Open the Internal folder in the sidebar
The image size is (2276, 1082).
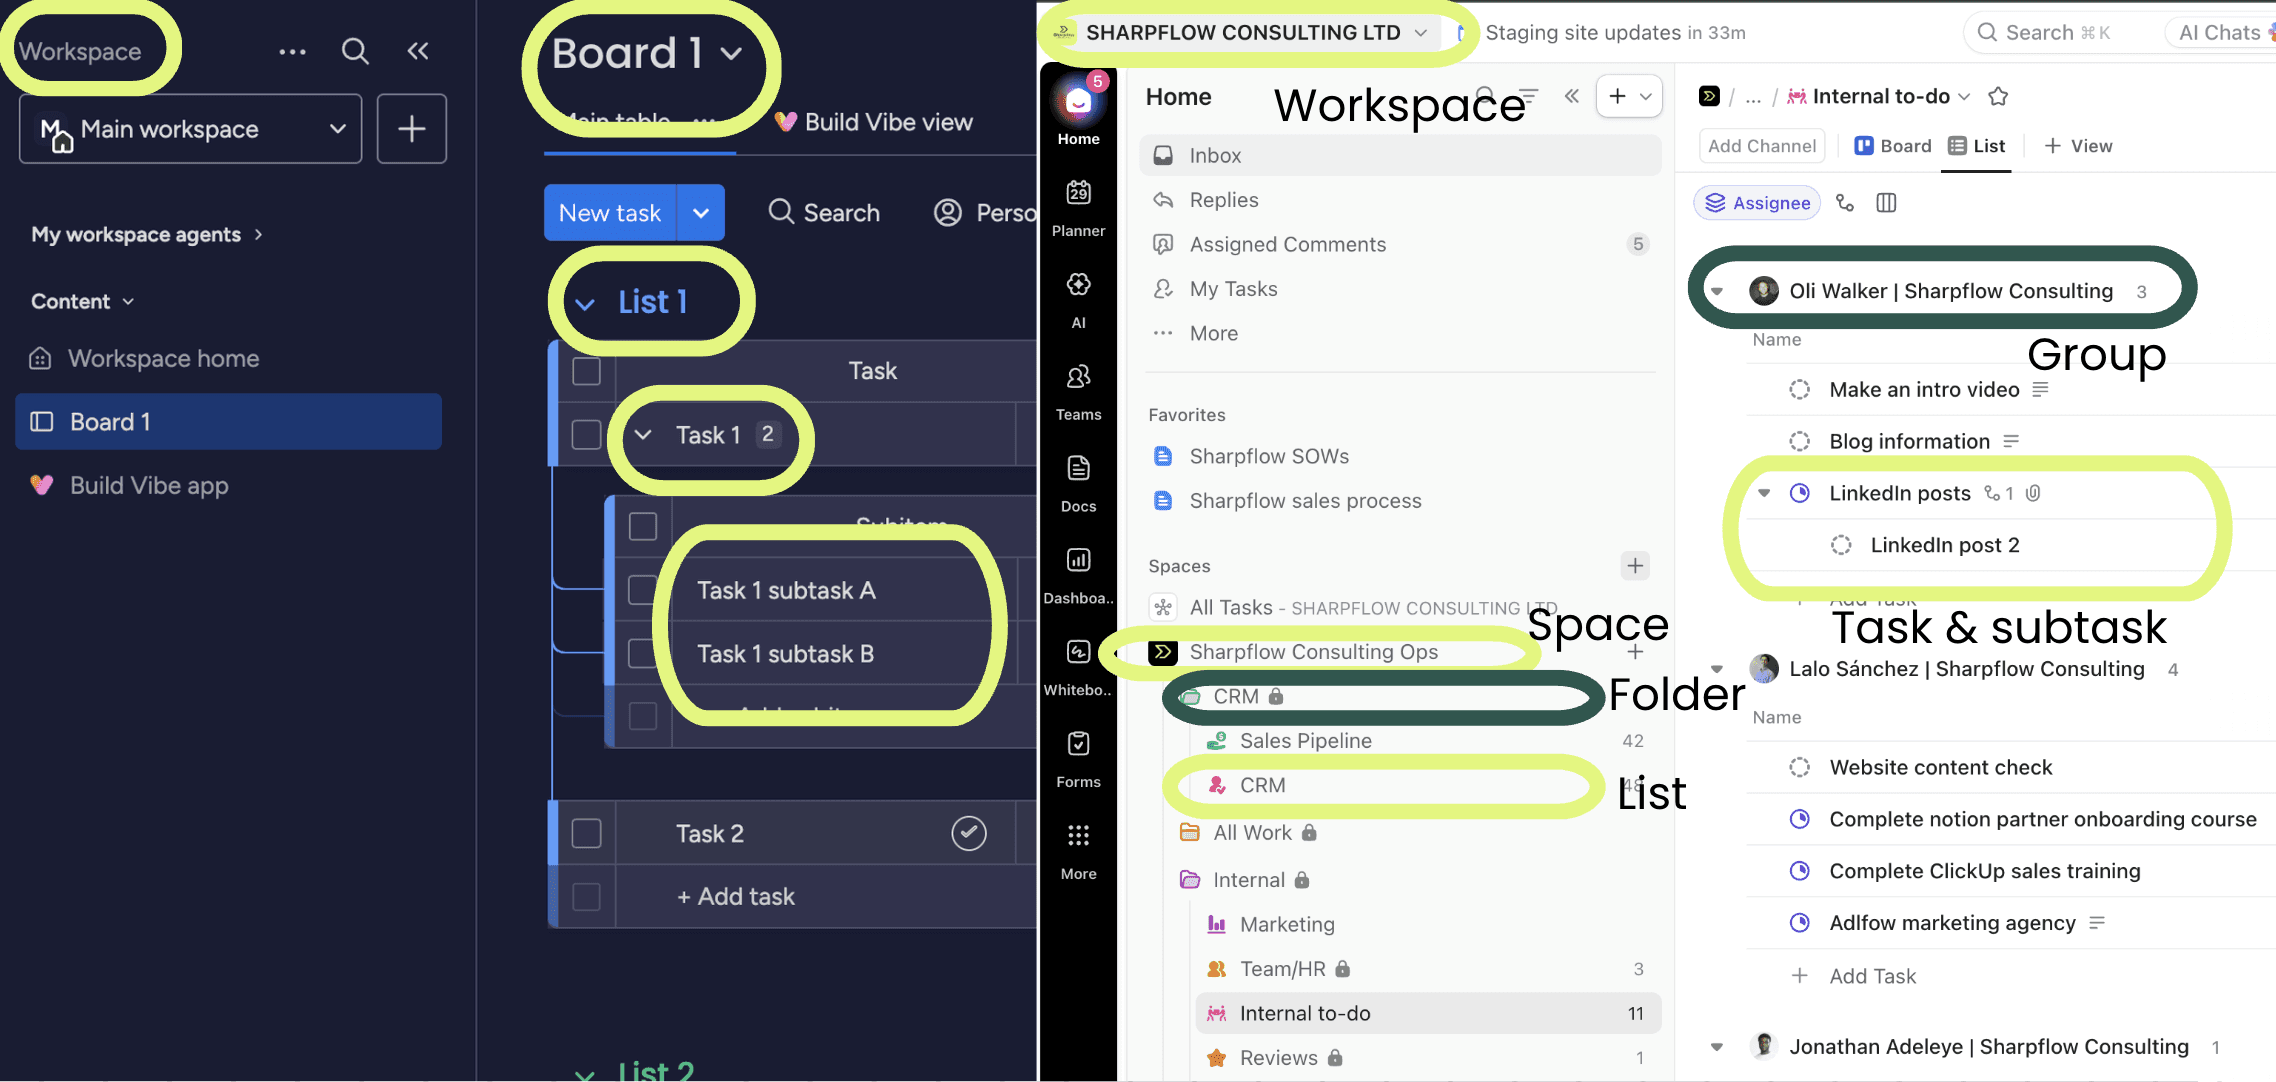[x=1416, y=880]
